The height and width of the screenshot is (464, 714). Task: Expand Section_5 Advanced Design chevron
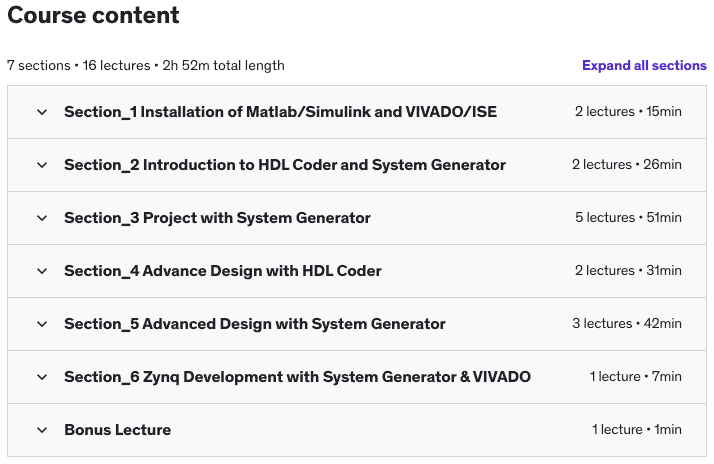42,324
